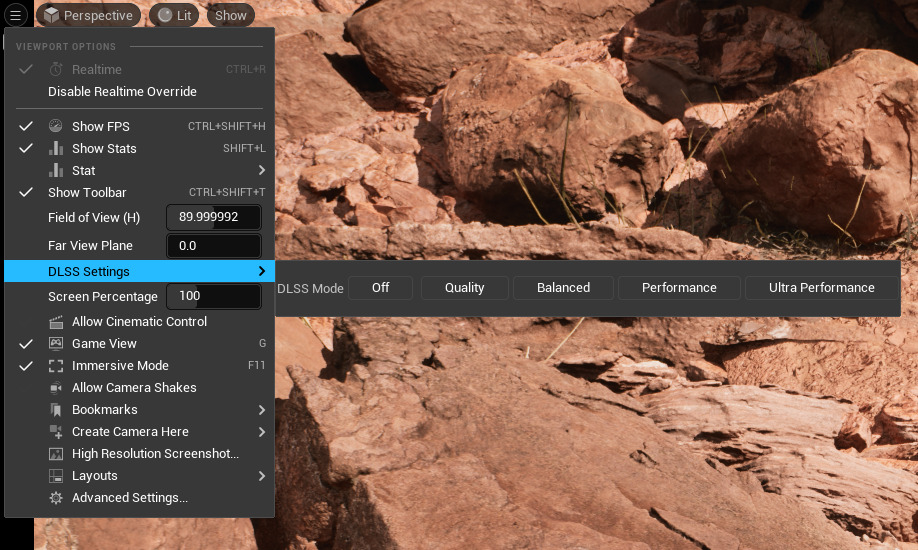918x550 pixels.
Task: Open the Lit view mode dropdown
Action: 174,15
